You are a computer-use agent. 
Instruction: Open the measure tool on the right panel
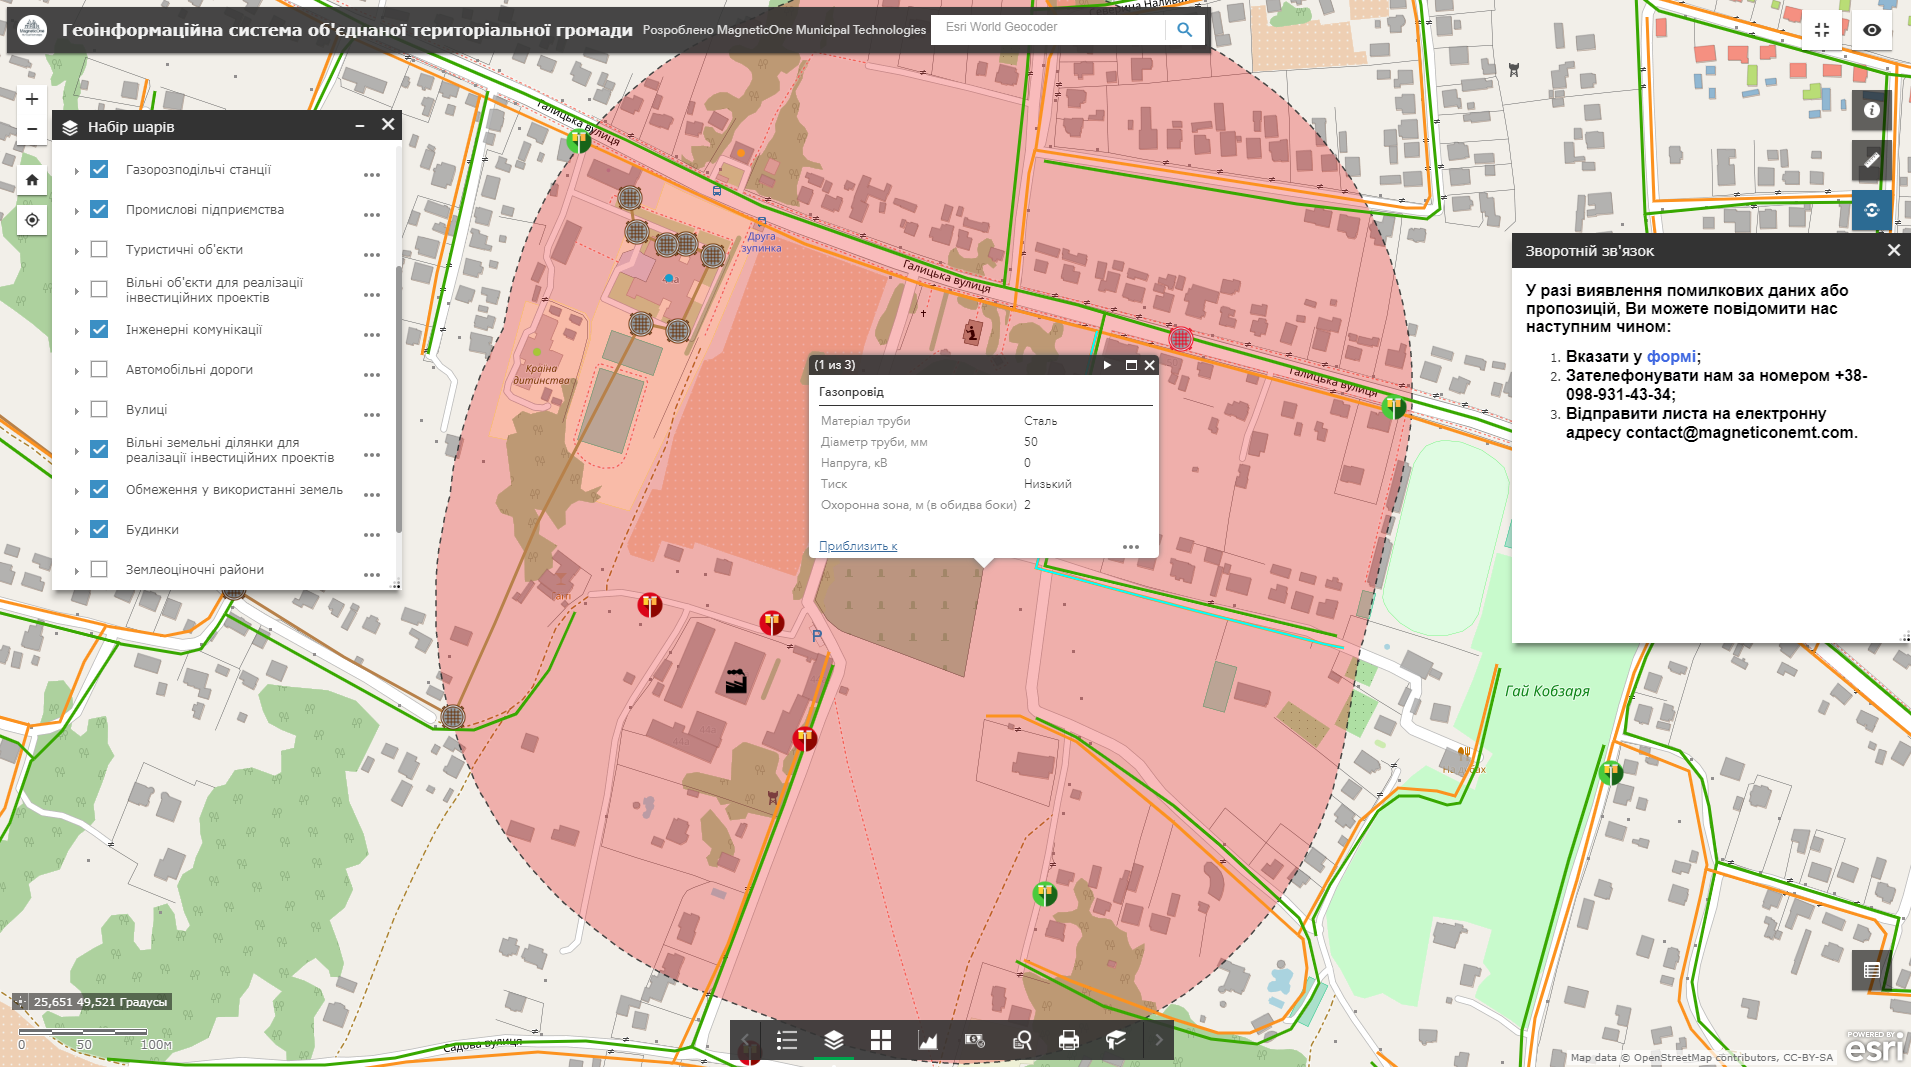pyautogui.click(x=1872, y=160)
